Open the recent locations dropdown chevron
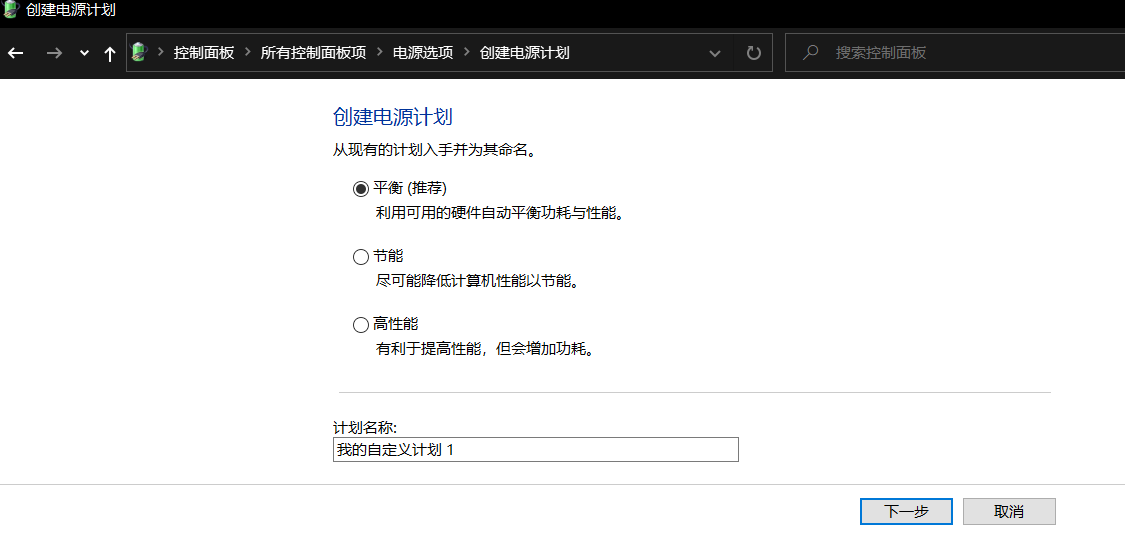The image size is (1125, 540). pyautogui.click(x=85, y=53)
